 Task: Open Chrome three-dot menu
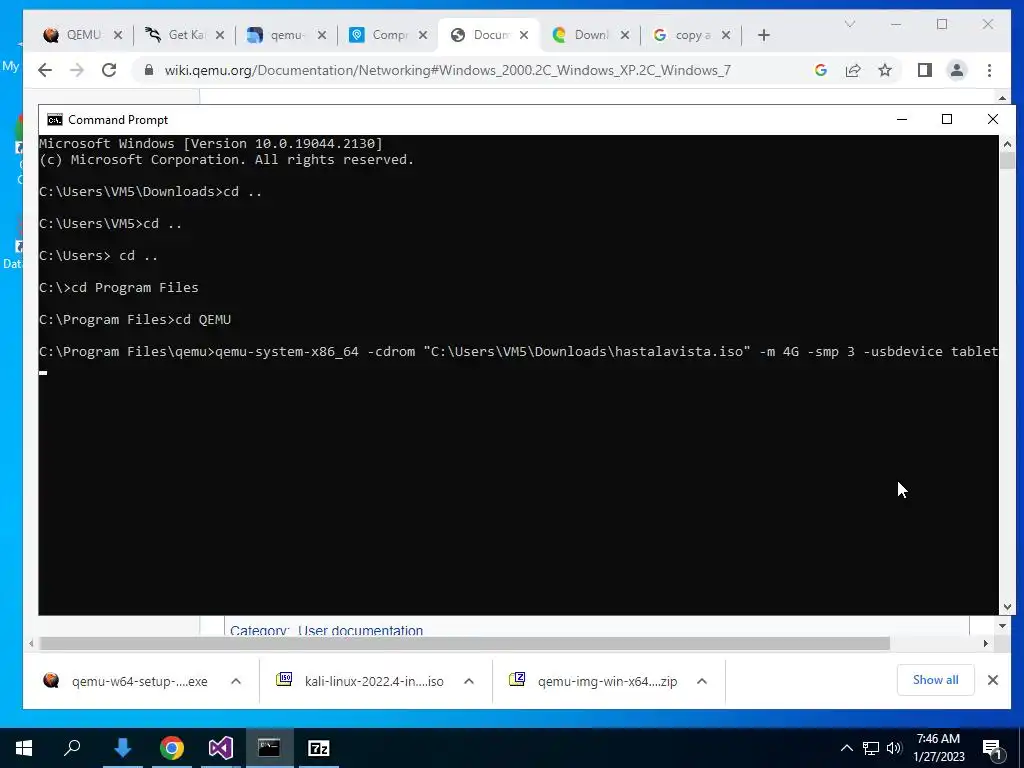tap(989, 70)
